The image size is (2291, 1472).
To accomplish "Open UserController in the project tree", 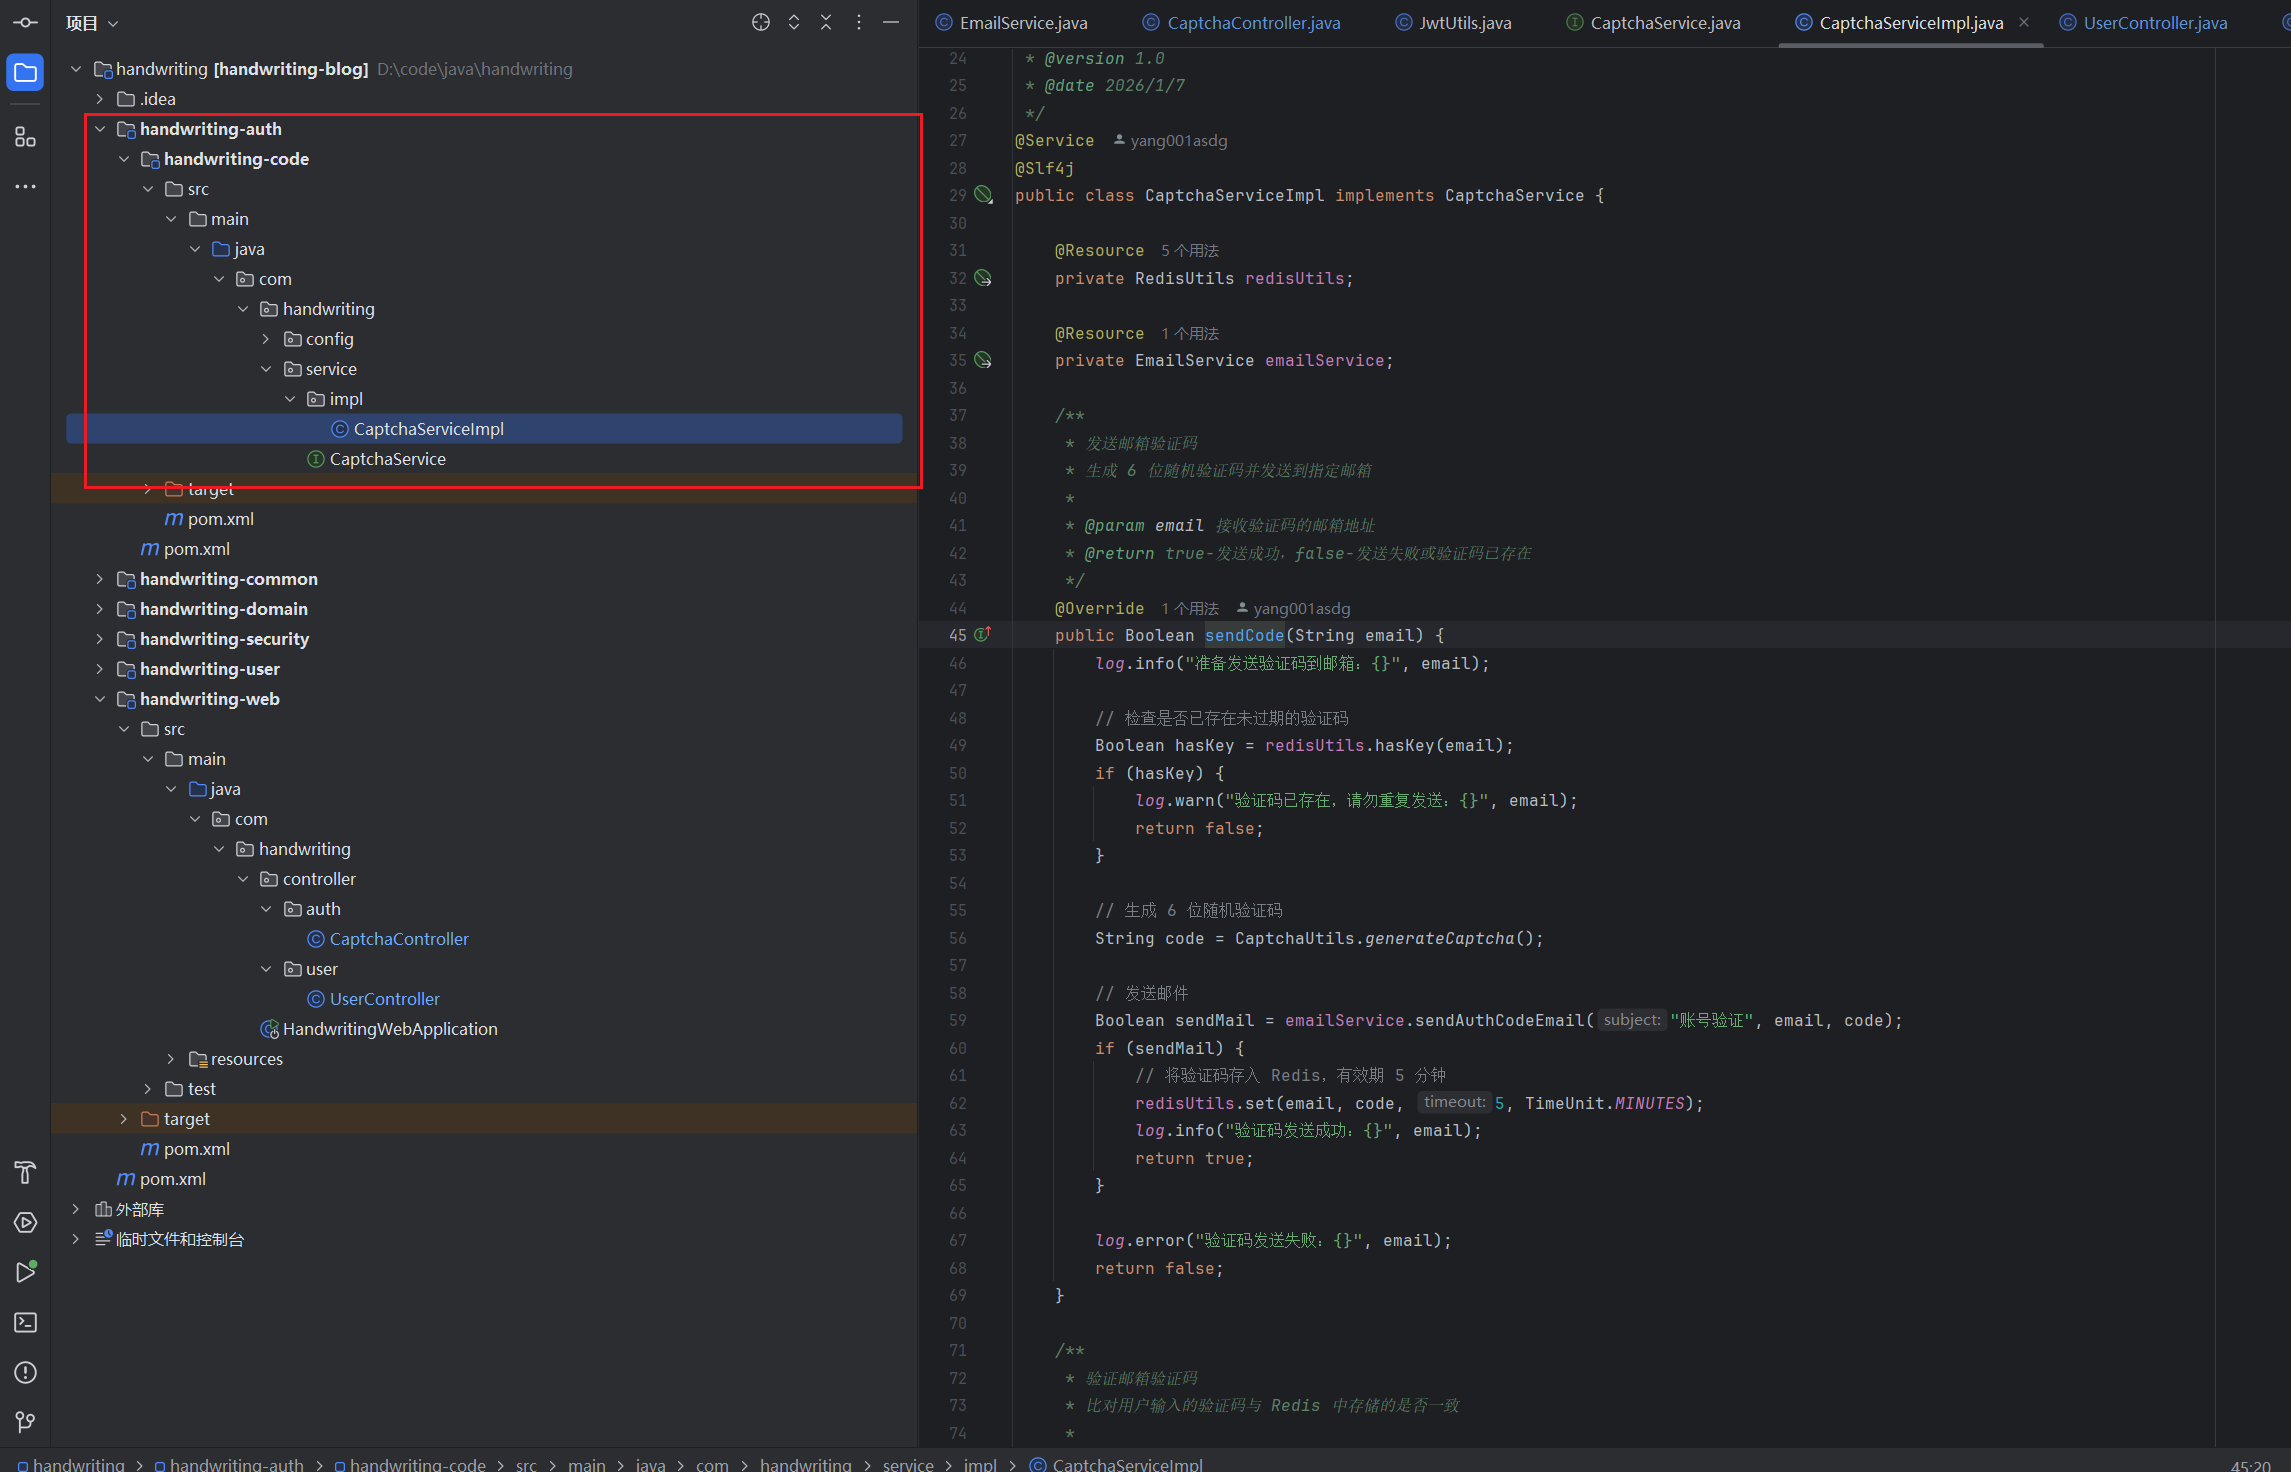I will tap(384, 999).
